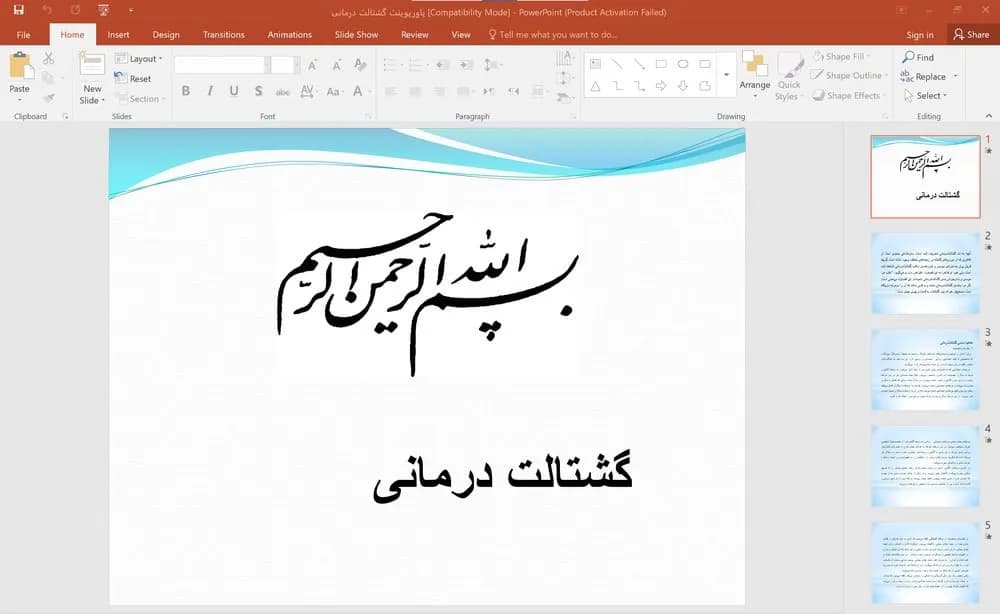Select the Oval shape in gallery
The width and height of the screenshot is (1000, 614).
click(x=683, y=64)
